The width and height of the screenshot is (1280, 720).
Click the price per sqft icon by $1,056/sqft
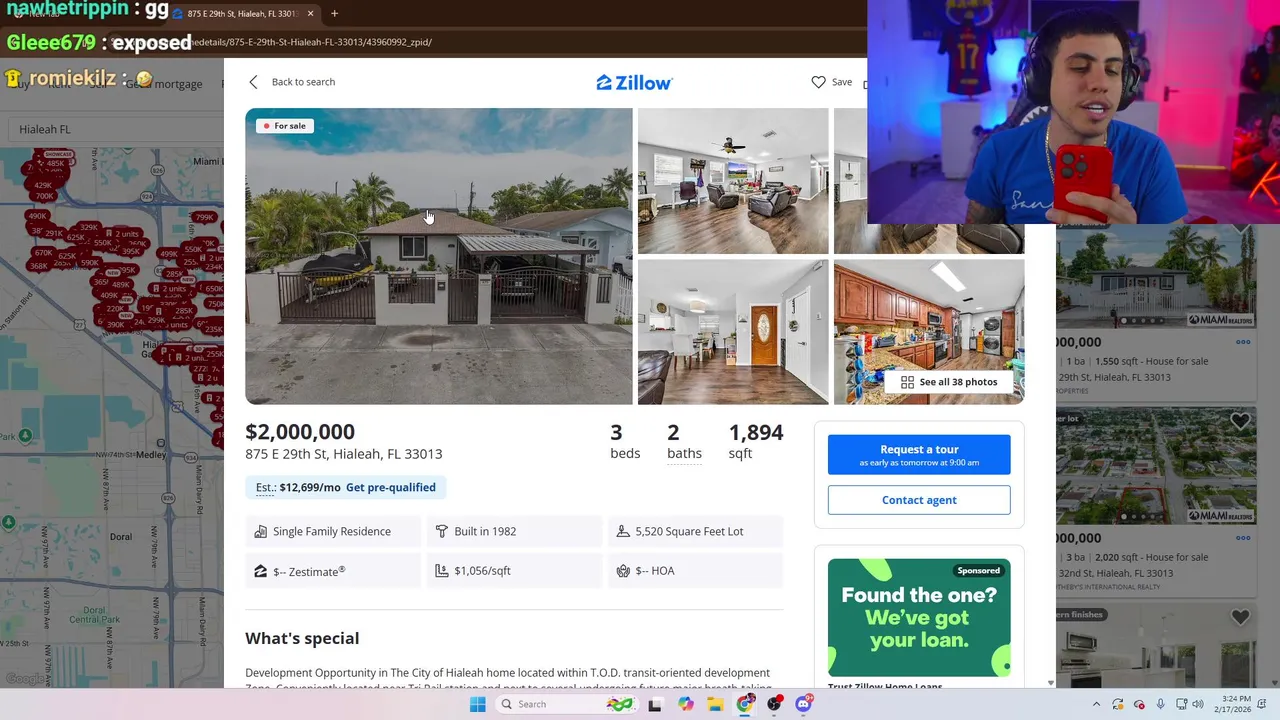pyautogui.click(x=441, y=571)
